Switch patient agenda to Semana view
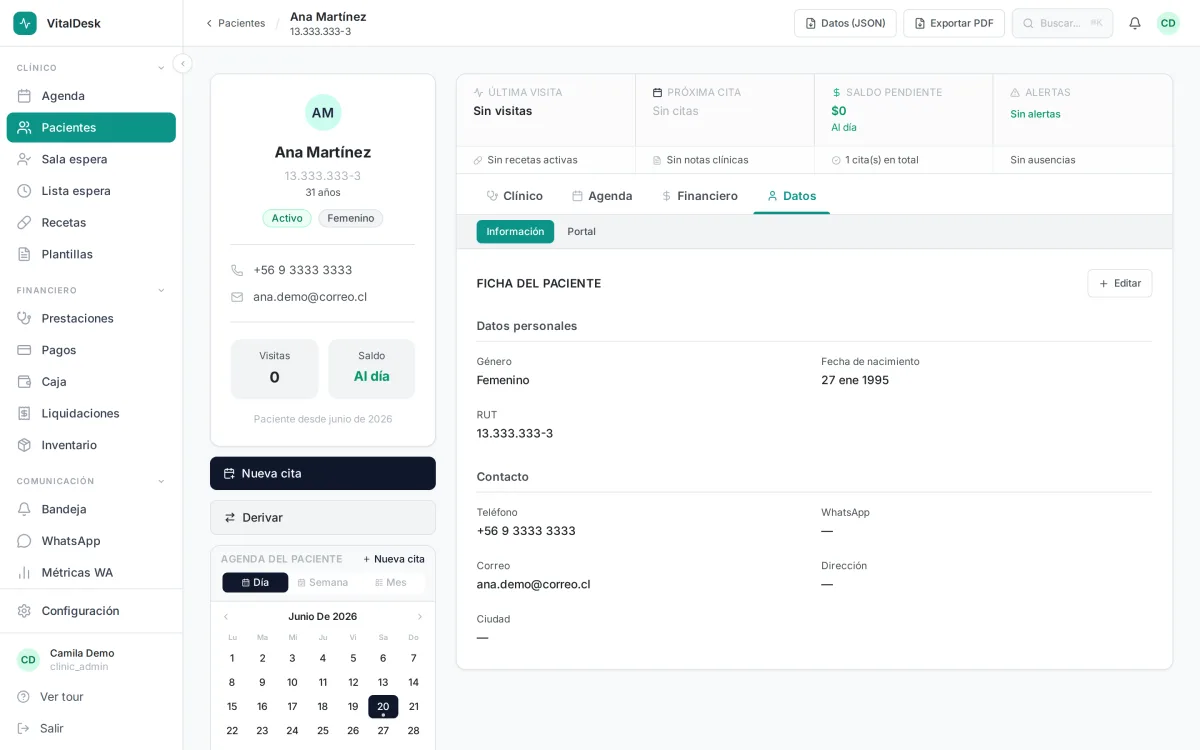The width and height of the screenshot is (1200, 750). 323,582
